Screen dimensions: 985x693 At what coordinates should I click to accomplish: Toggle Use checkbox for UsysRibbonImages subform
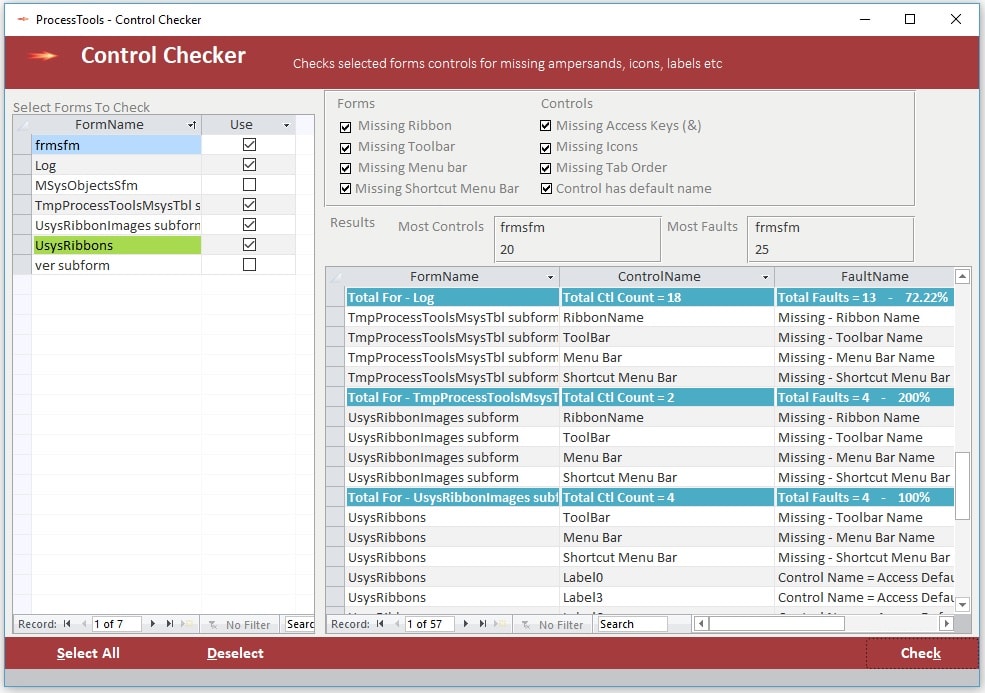pos(249,225)
